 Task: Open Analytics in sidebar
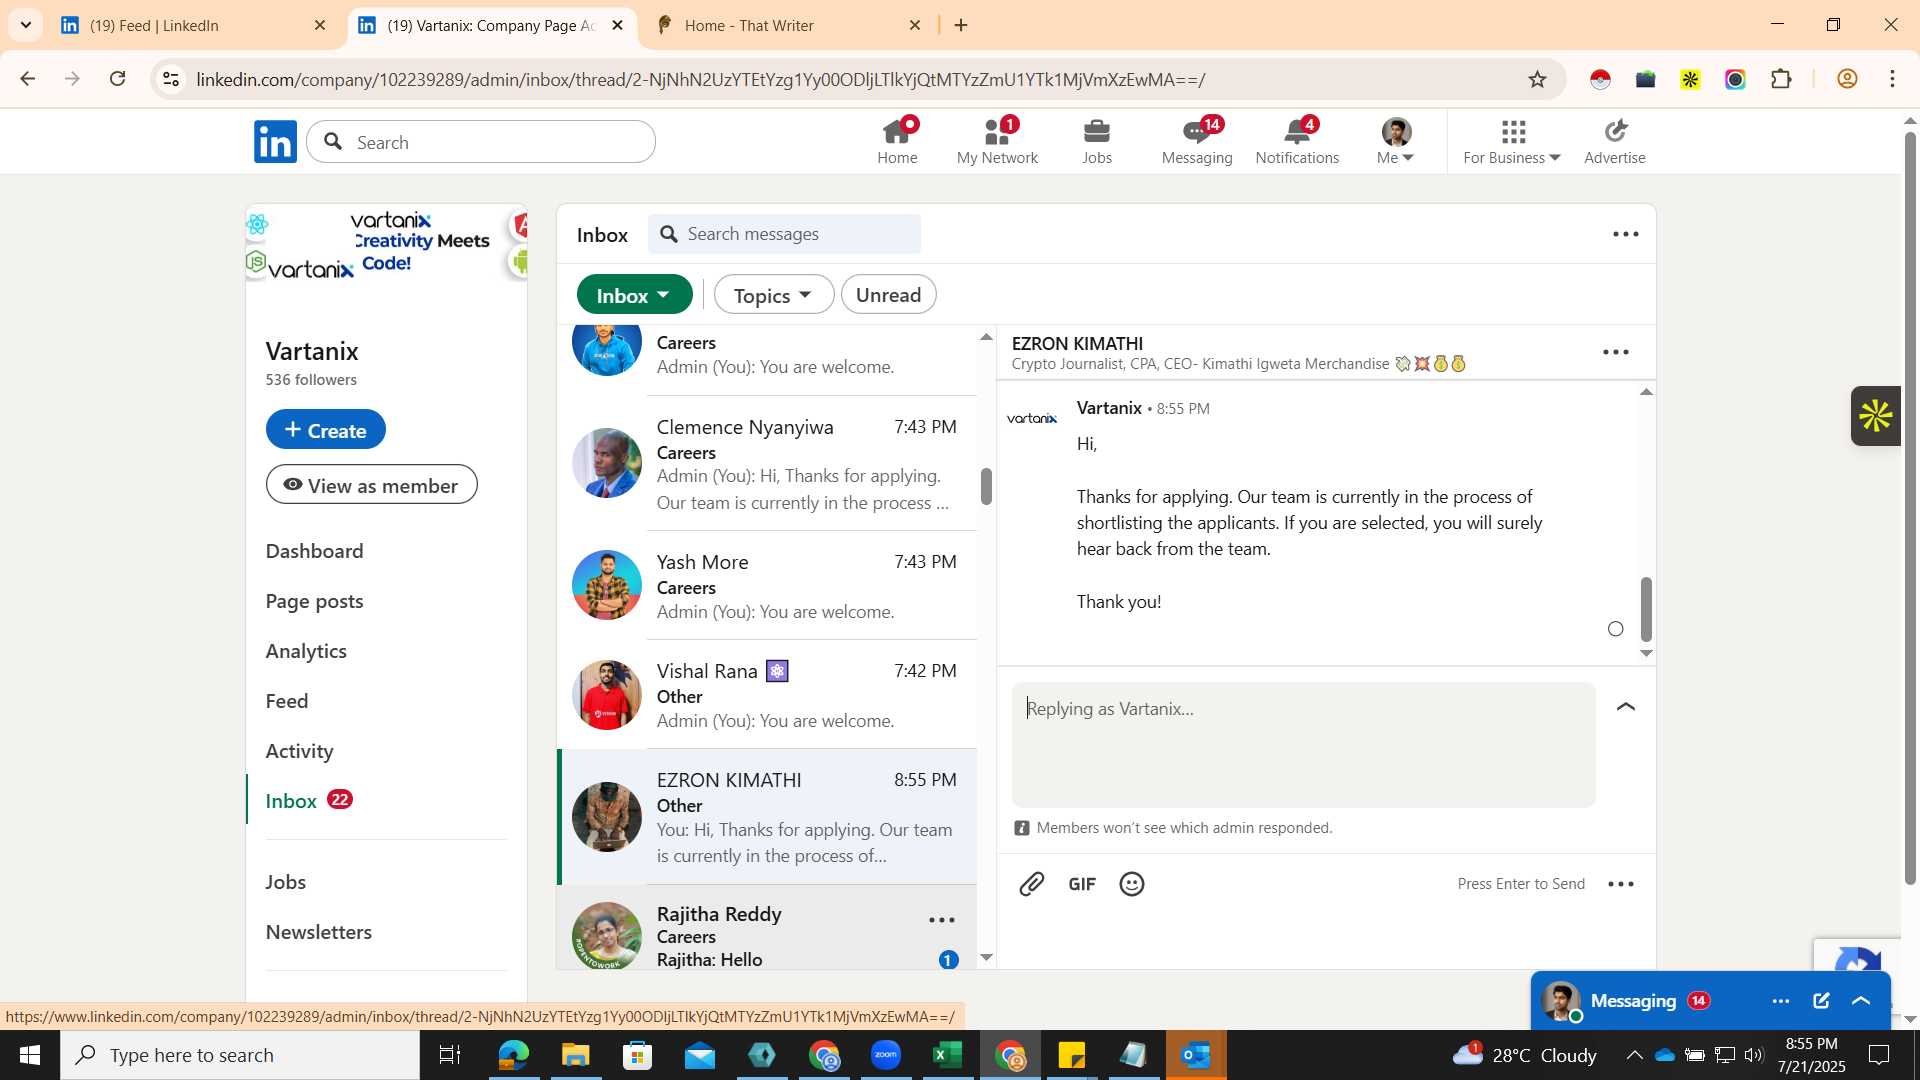coord(306,651)
